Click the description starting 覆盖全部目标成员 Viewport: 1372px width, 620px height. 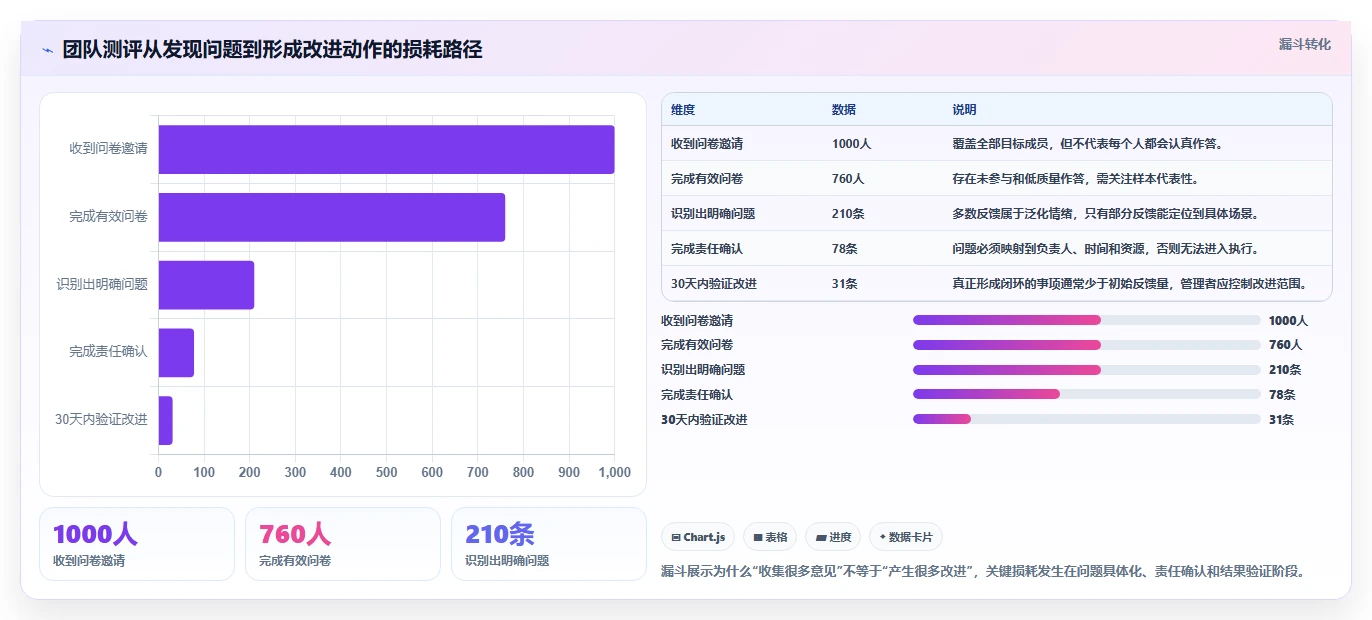pyautogui.click(x=1088, y=144)
